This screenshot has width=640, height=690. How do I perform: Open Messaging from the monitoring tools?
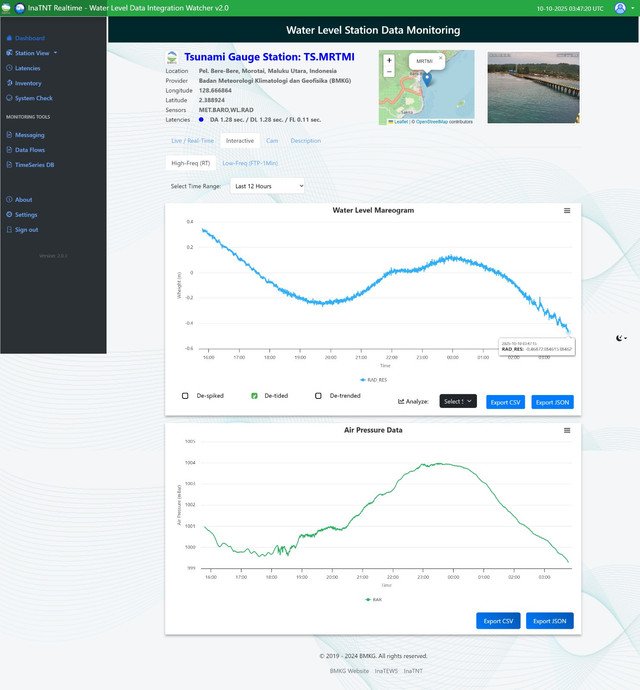[x=9, y=134]
